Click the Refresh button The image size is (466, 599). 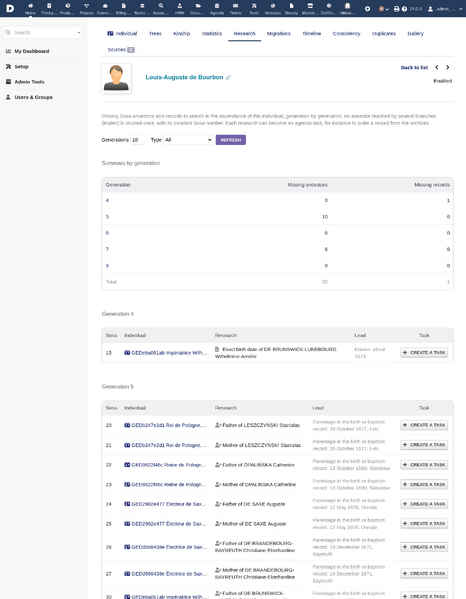tap(231, 140)
